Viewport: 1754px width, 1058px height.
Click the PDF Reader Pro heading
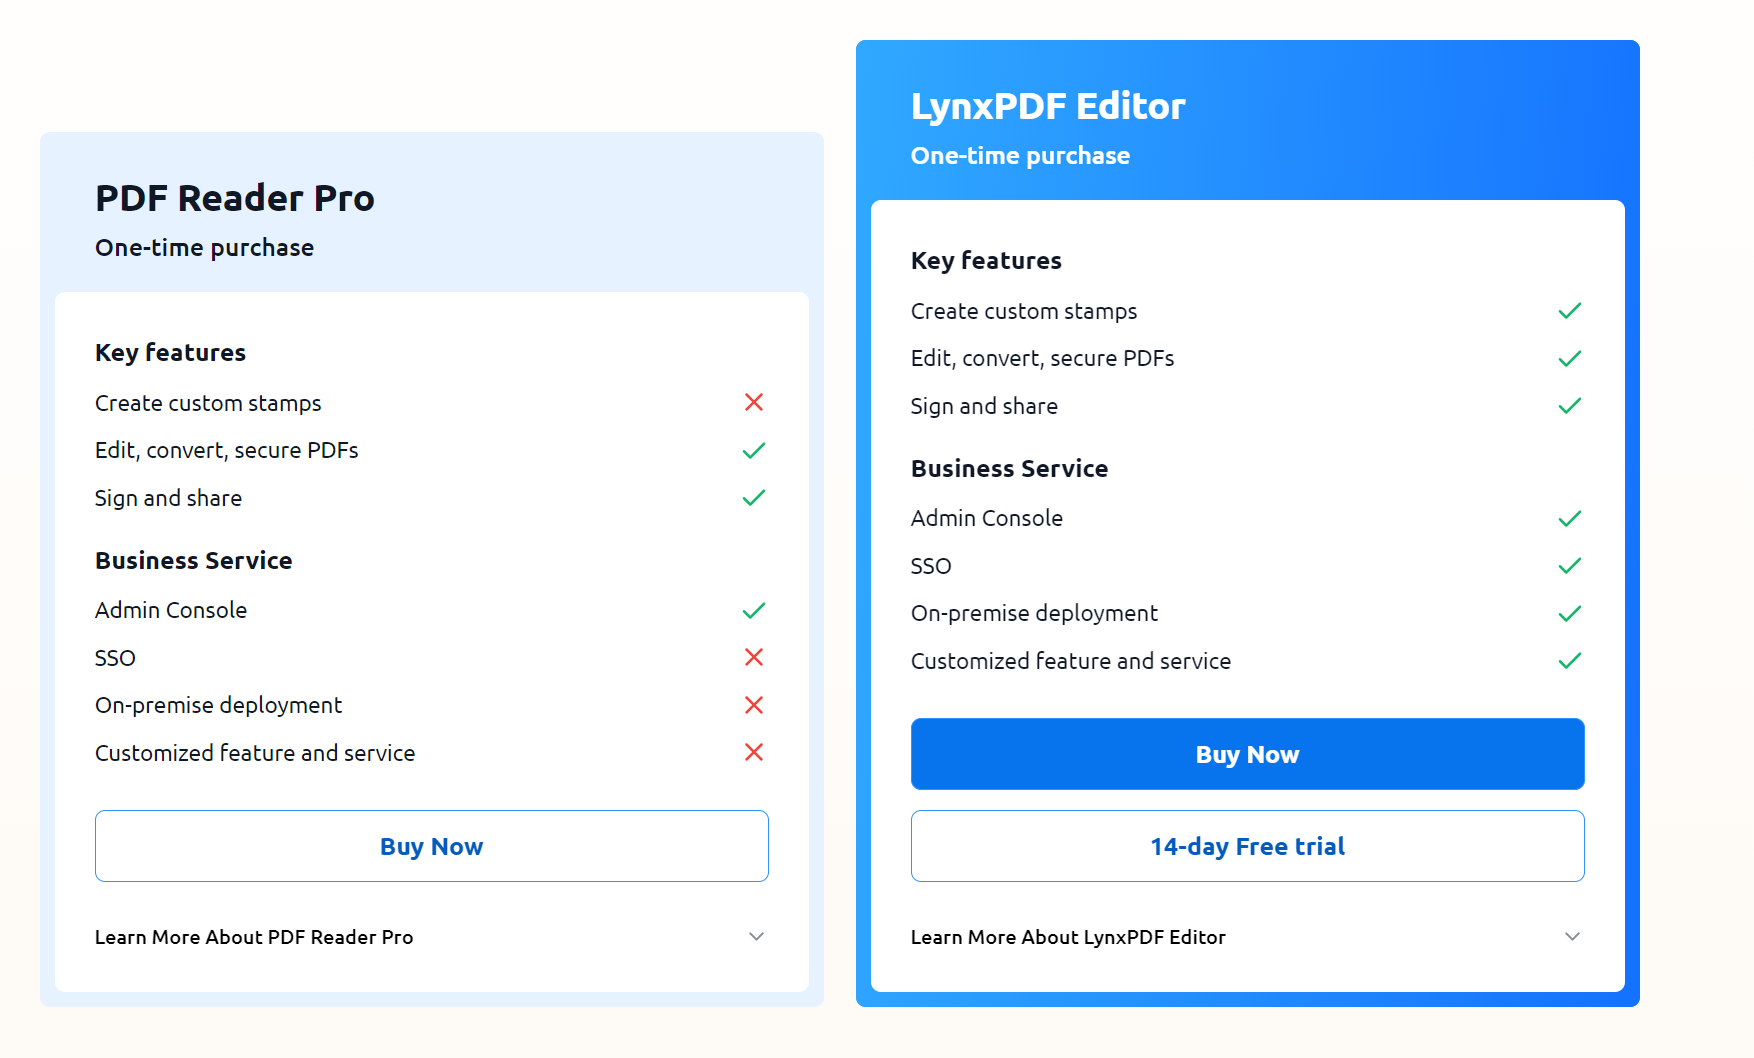(235, 198)
